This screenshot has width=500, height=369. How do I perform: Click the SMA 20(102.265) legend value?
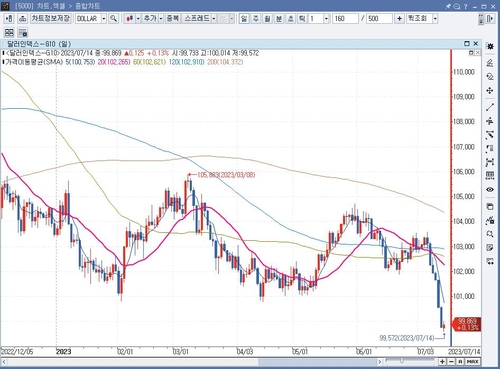(114, 62)
